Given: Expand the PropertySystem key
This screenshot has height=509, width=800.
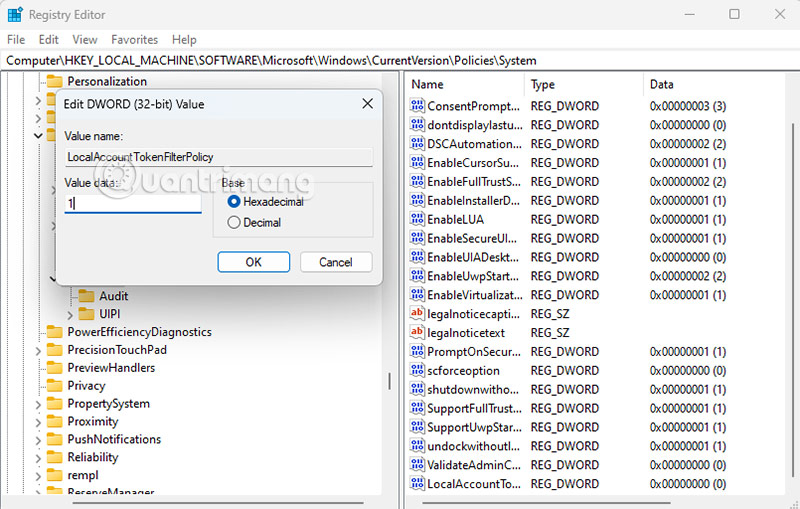Looking at the screenshot, I should (38, 404).
